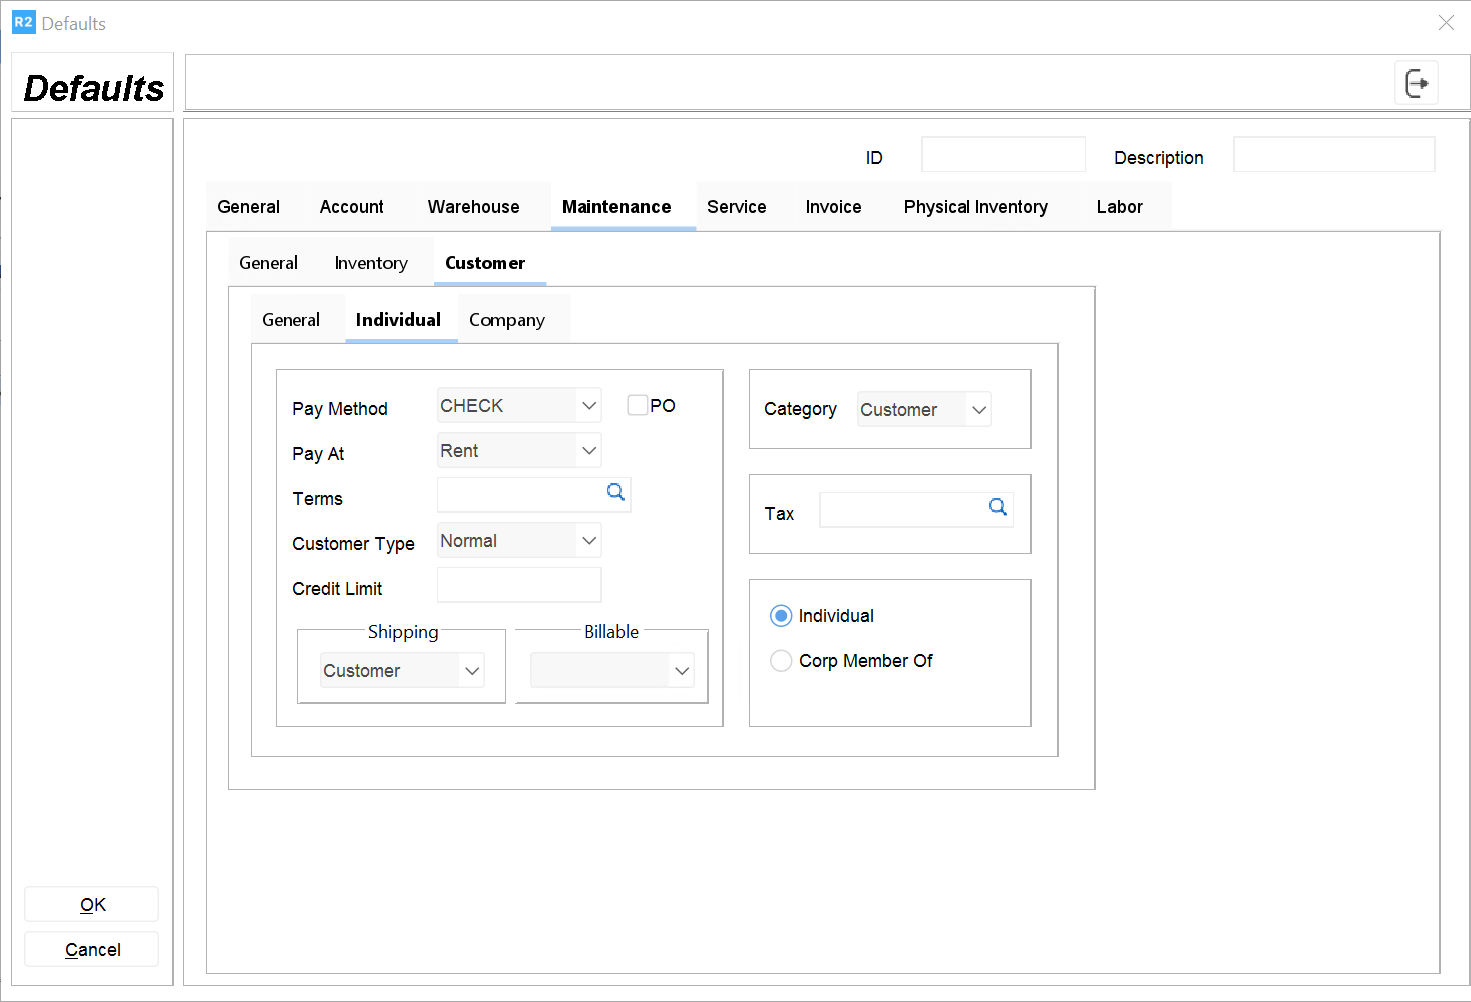The height and width of the screenshot is (1002, 1471).
Task: Open the Physical Inventory tab
Action: click(975, 207)
